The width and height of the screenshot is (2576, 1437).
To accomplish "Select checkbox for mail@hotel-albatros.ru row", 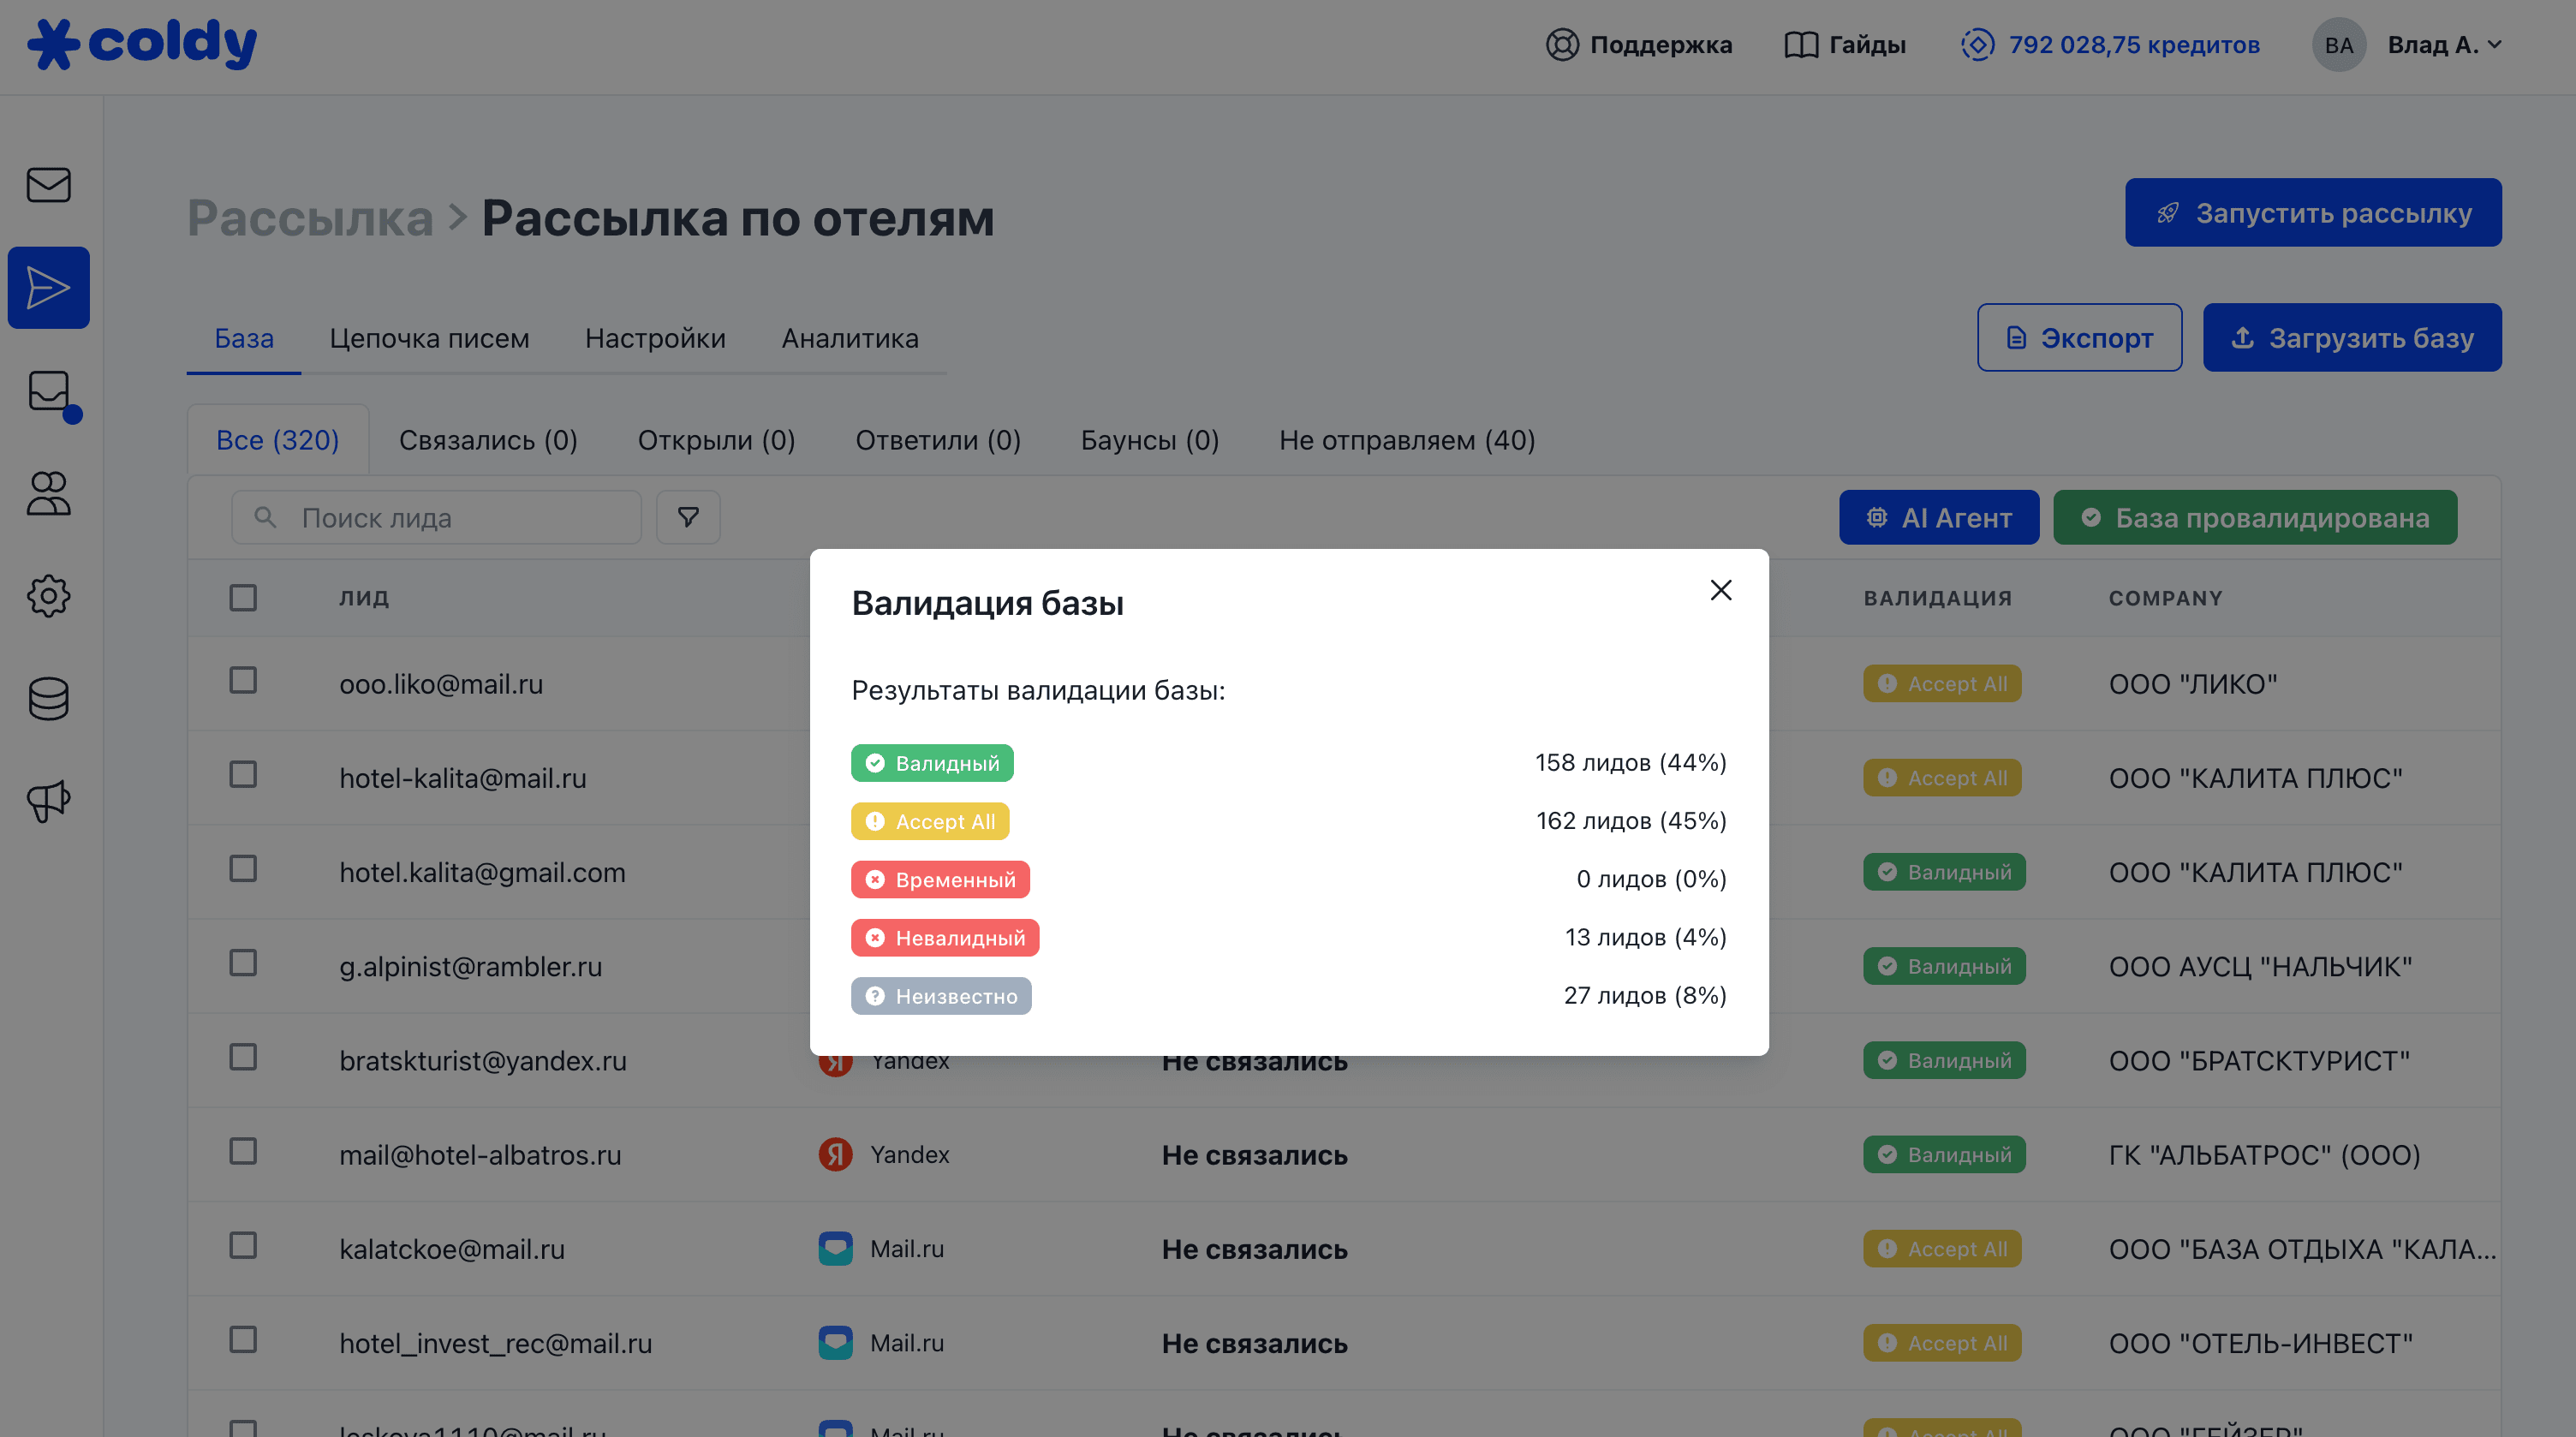I will [243, 1152].
